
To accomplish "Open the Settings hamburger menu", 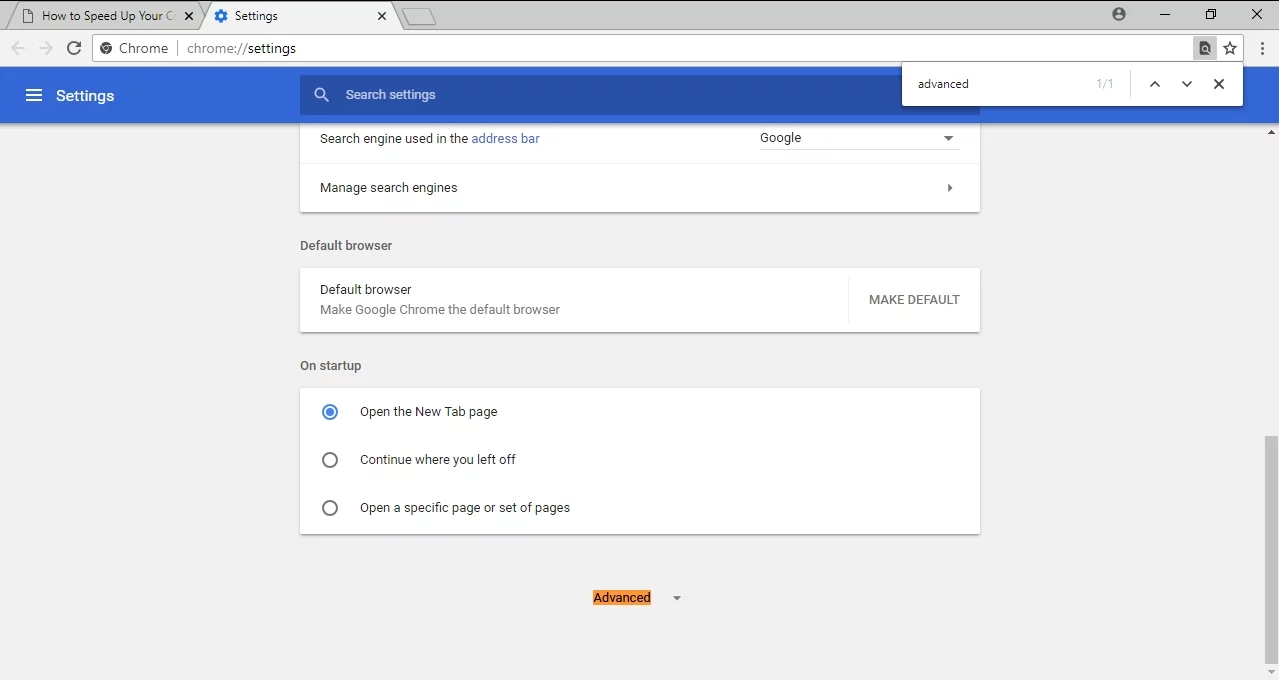I will pyautogui.click(x=34, y=95).
